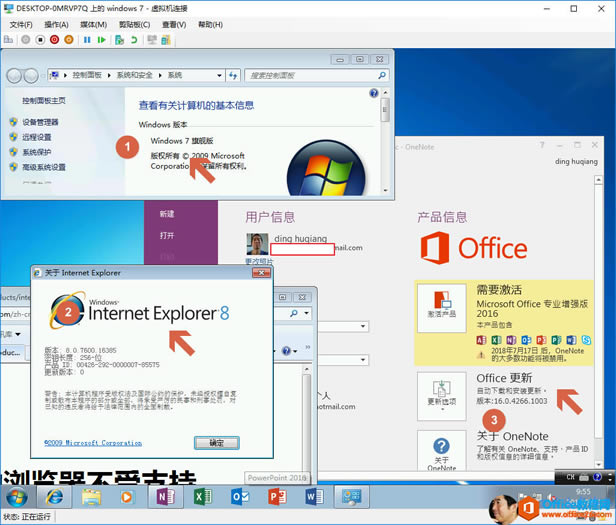
Task: Open Windows Explorer from the taskbar
Action: coord(91,497)
